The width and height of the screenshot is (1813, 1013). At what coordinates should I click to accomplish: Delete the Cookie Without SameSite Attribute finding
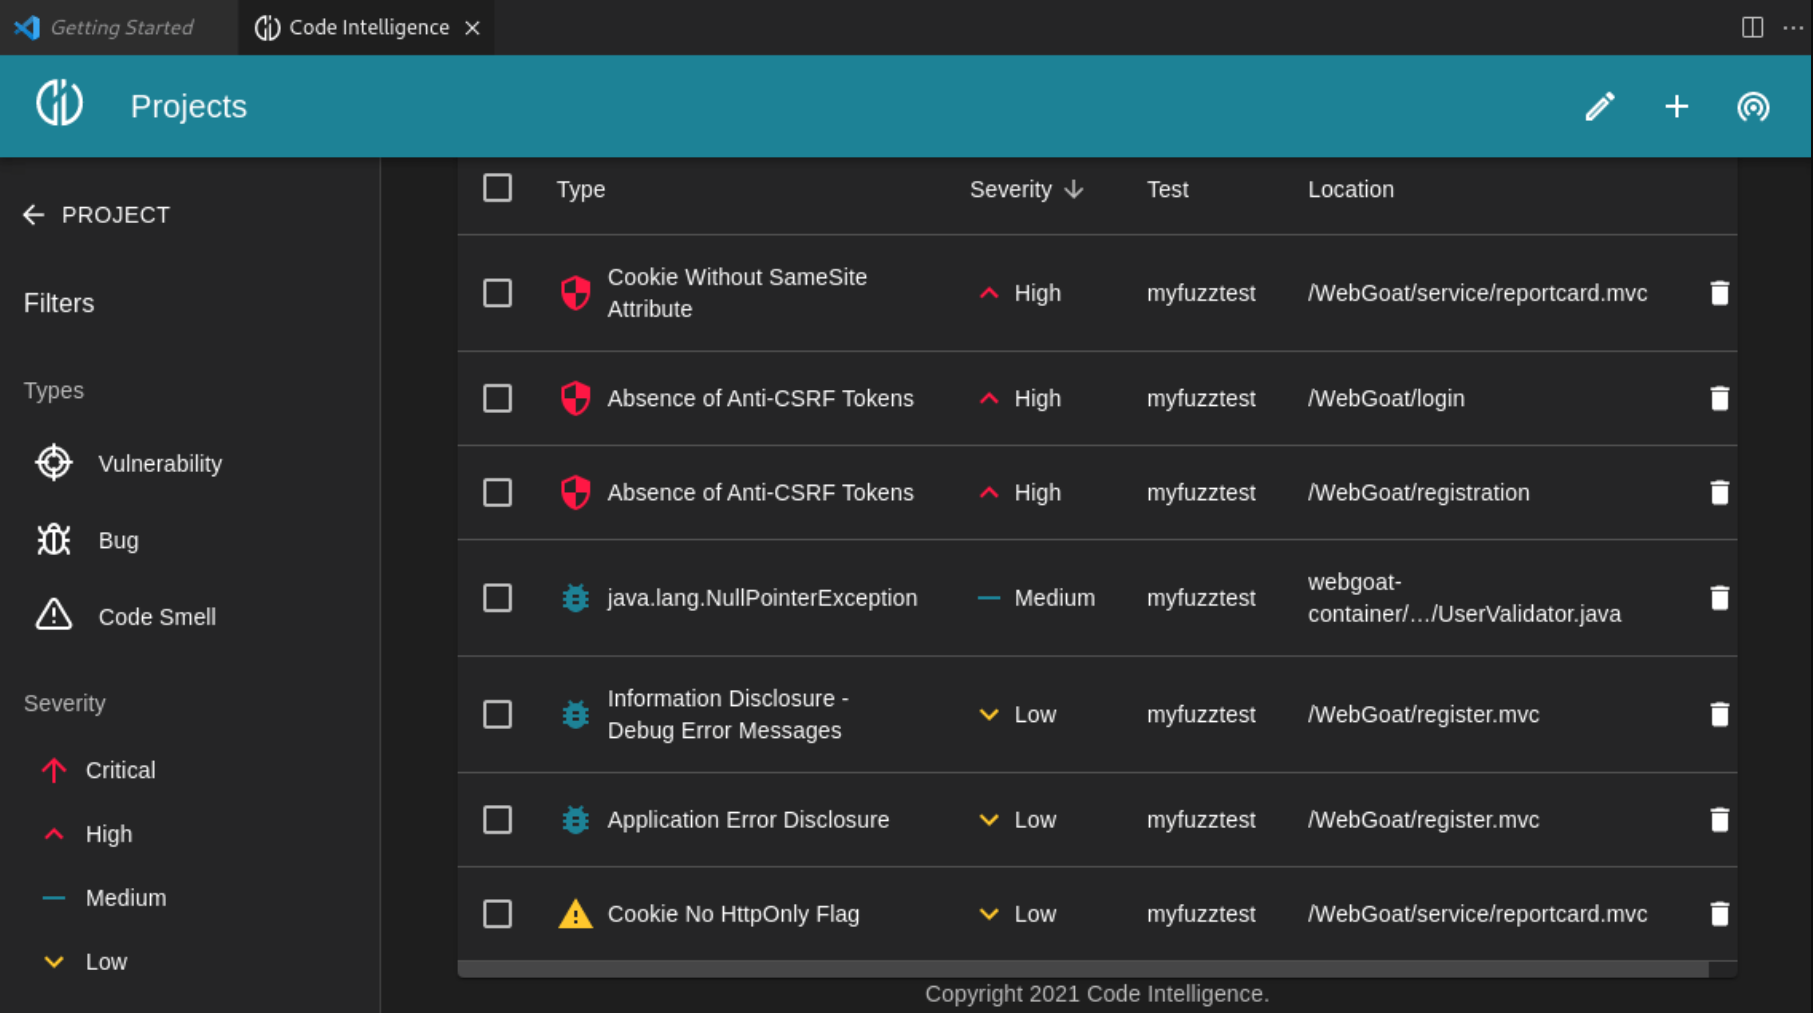pyautogui.click(x=1719, y=293)
